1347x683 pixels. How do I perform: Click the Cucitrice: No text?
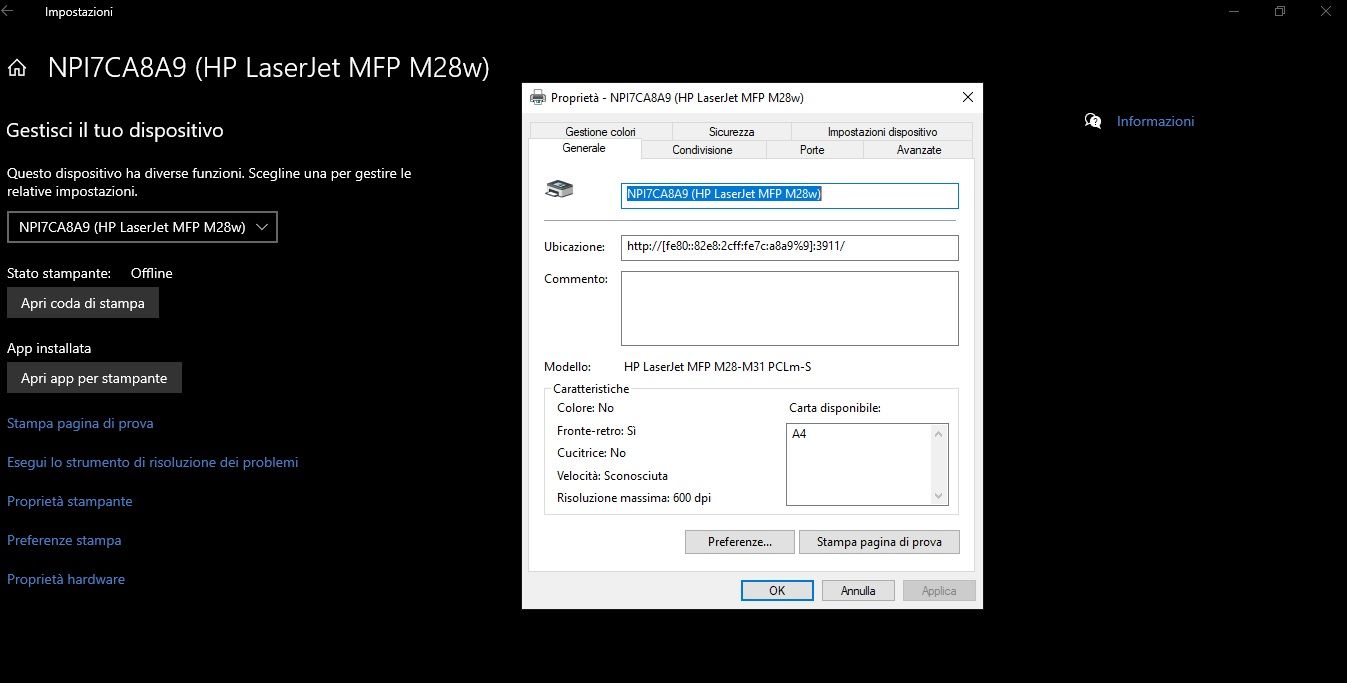[591, 453]
